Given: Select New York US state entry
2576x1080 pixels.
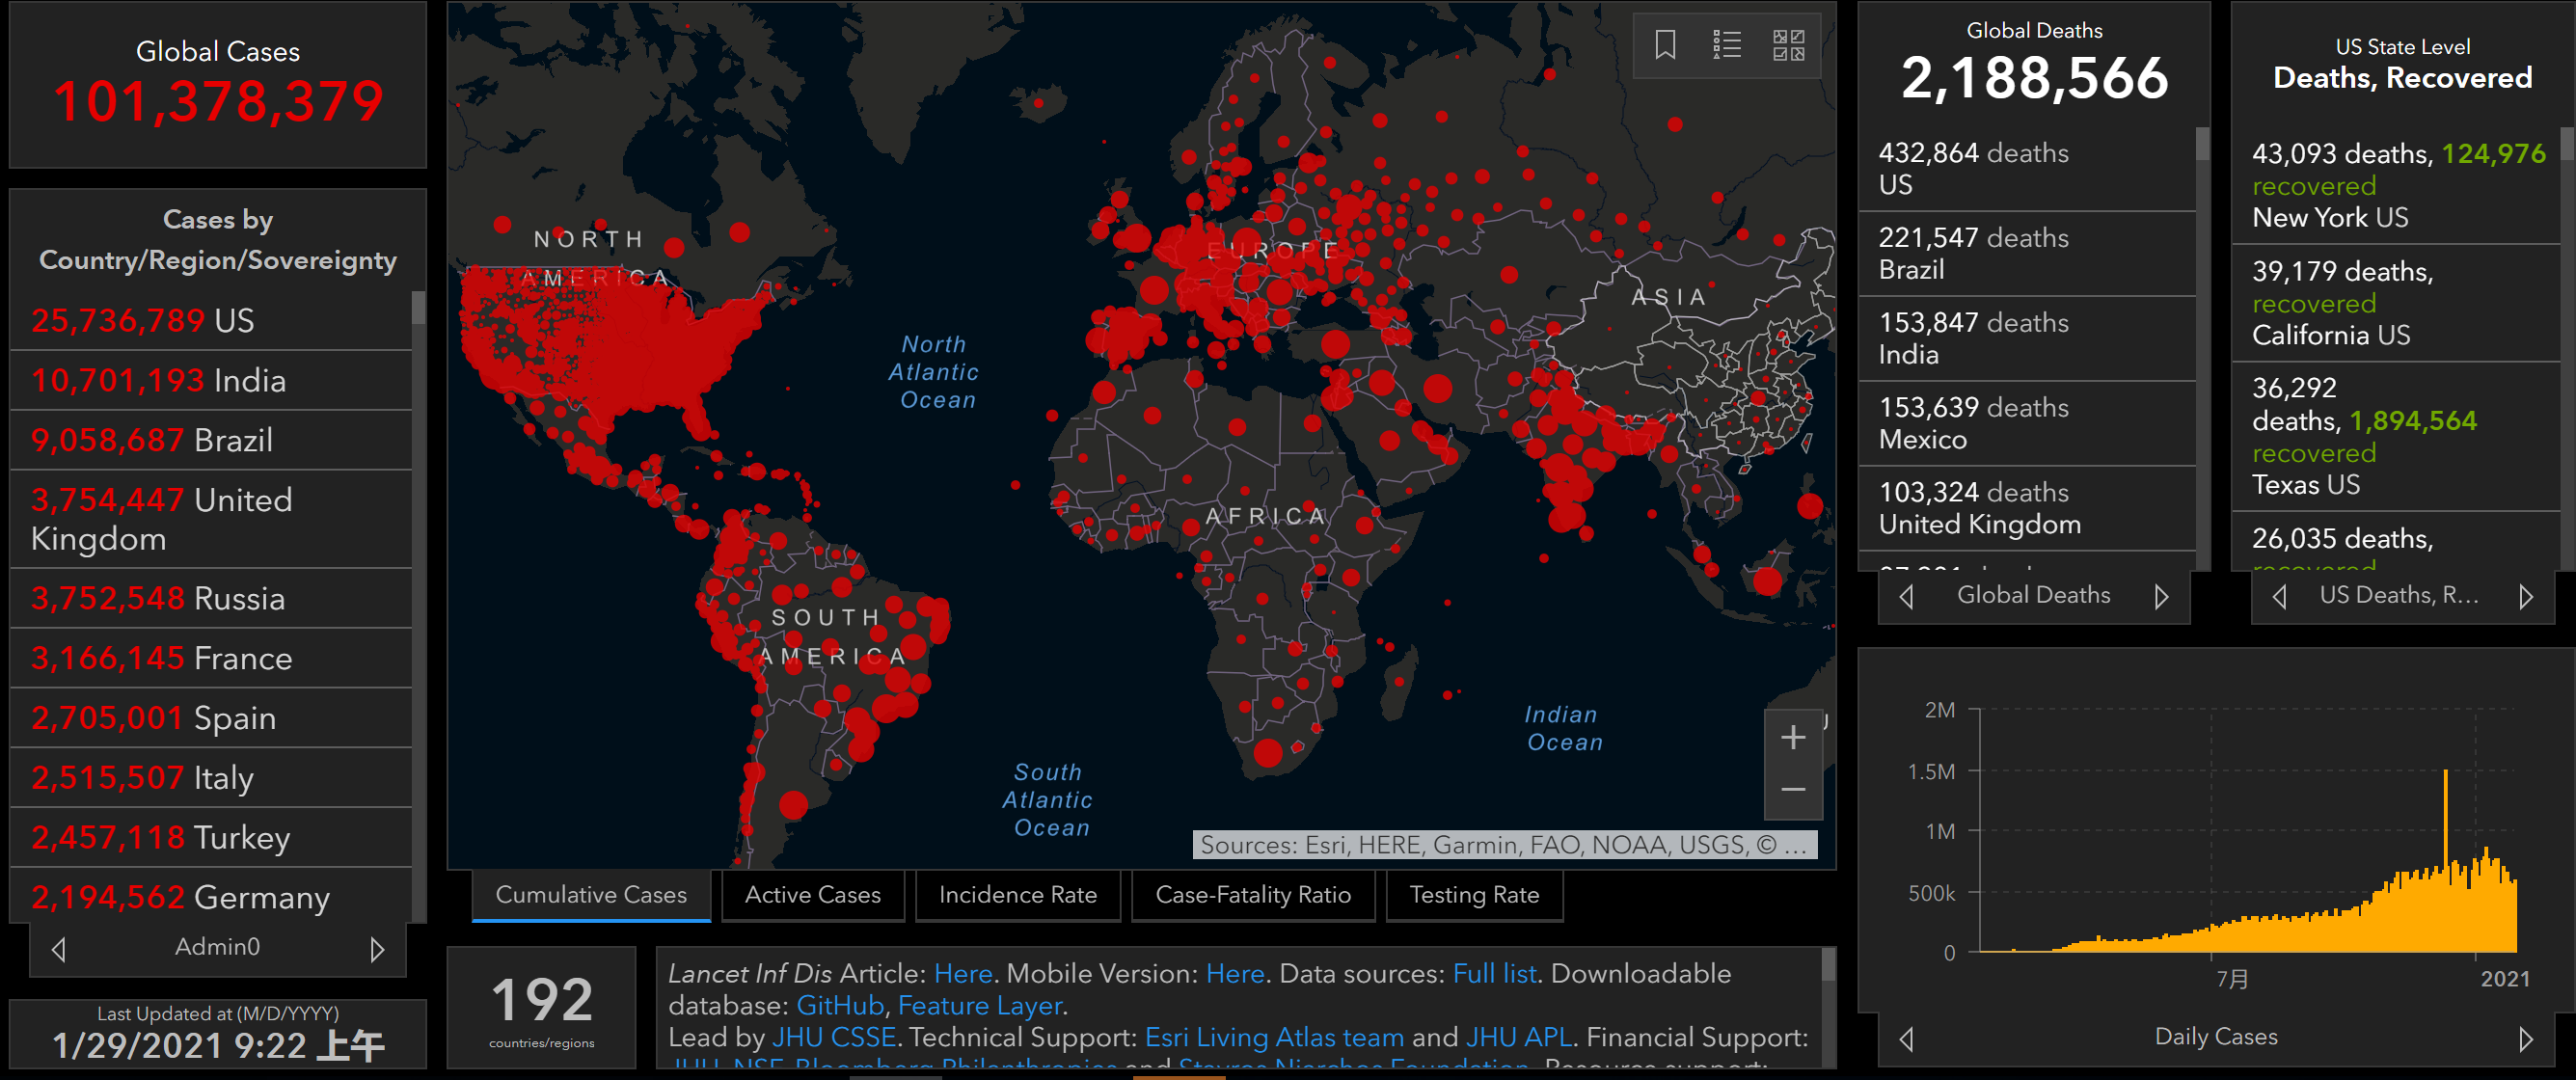Looking at the screenshot, I should (x=2396, y=186).
